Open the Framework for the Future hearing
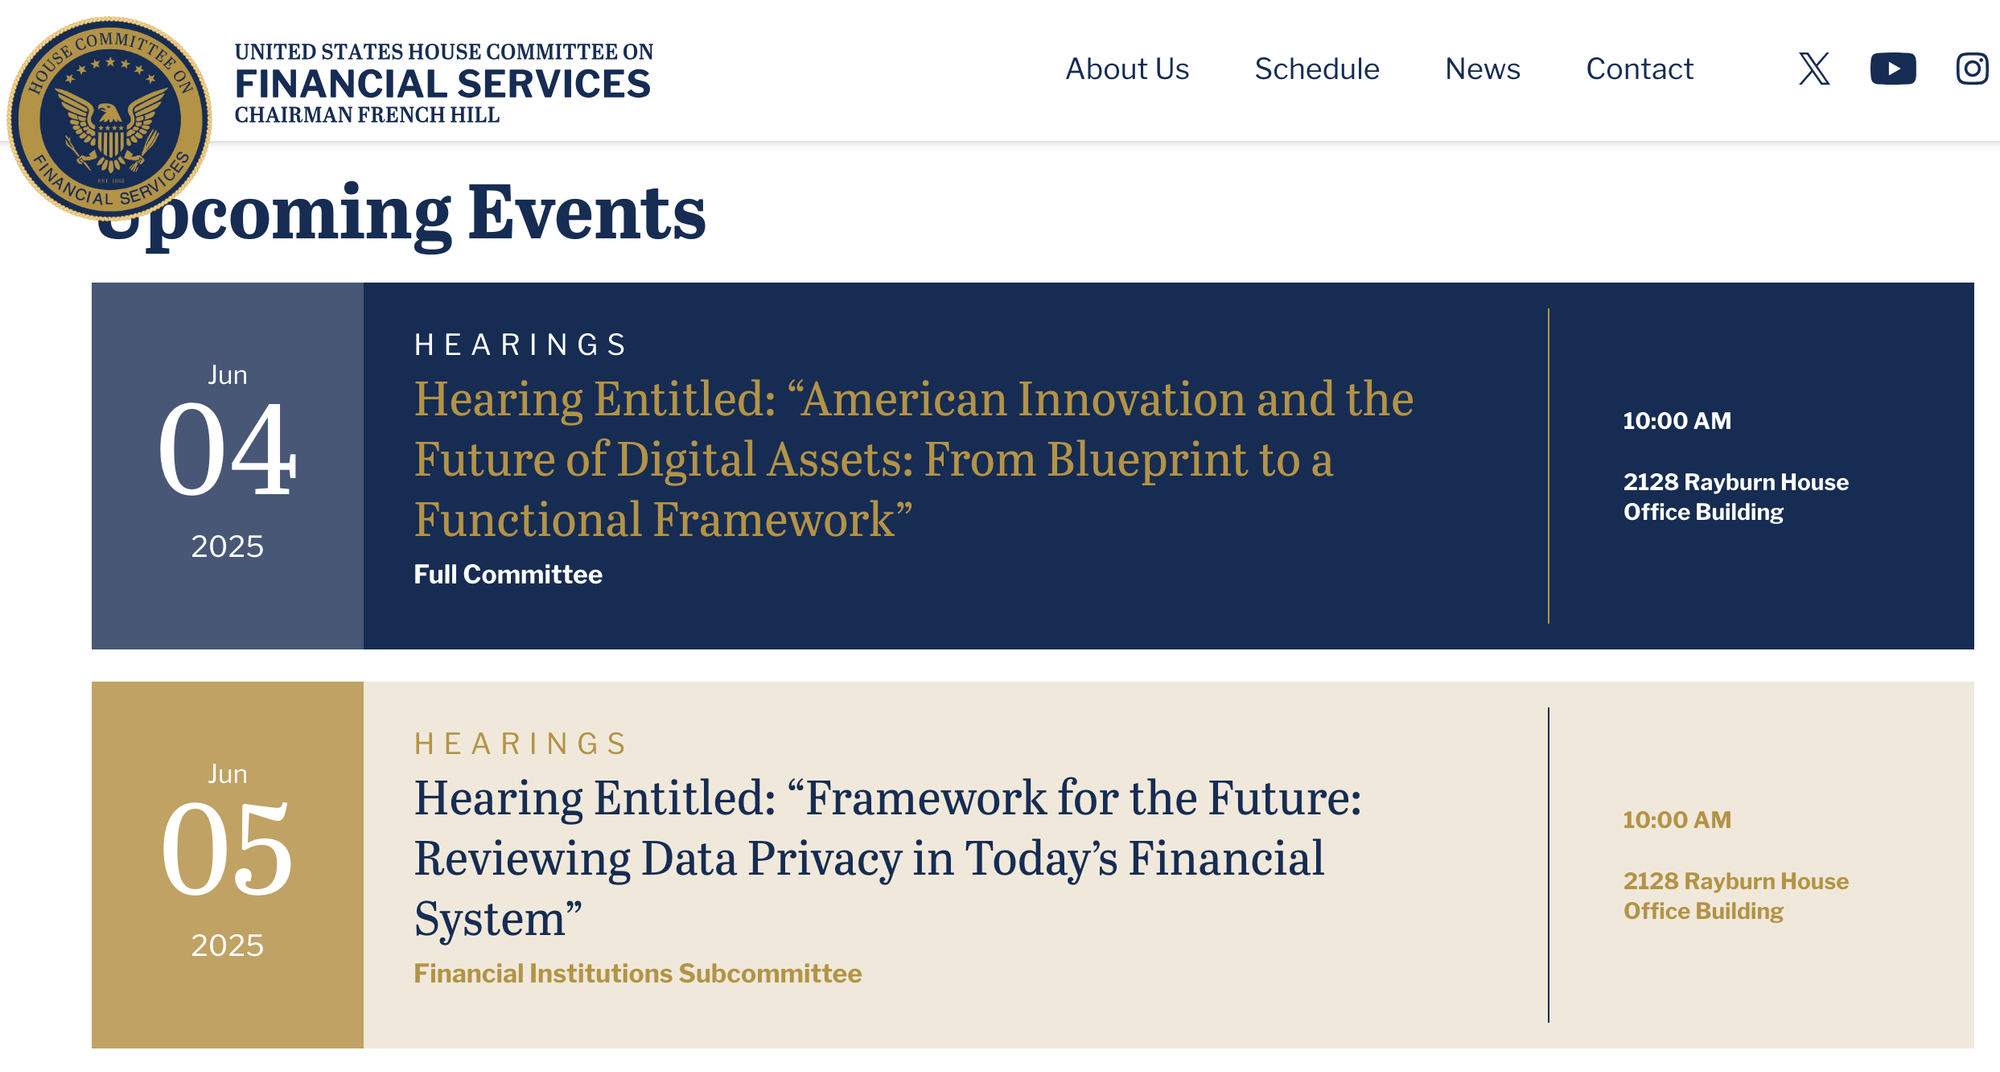 point(887,858)
